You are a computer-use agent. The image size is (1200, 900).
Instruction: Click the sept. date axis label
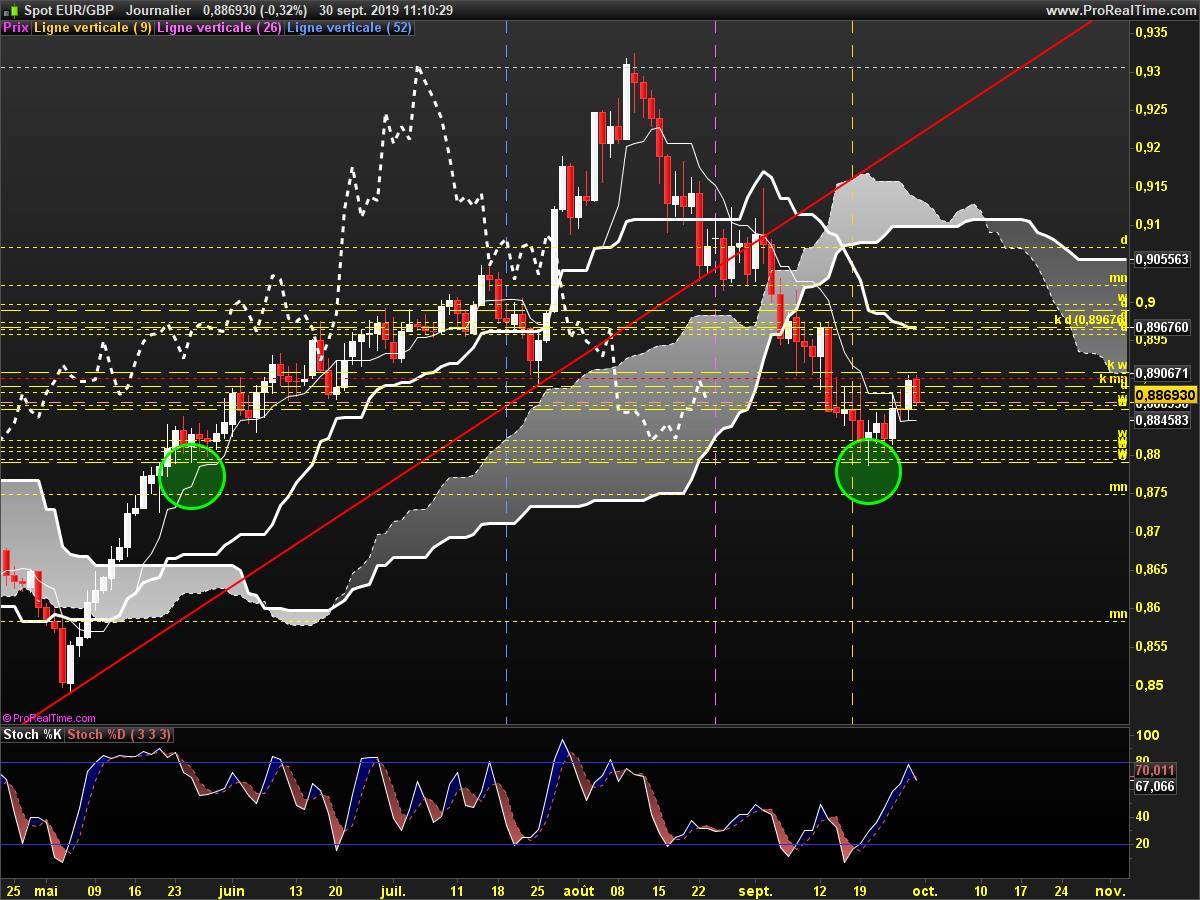(756, 889)
